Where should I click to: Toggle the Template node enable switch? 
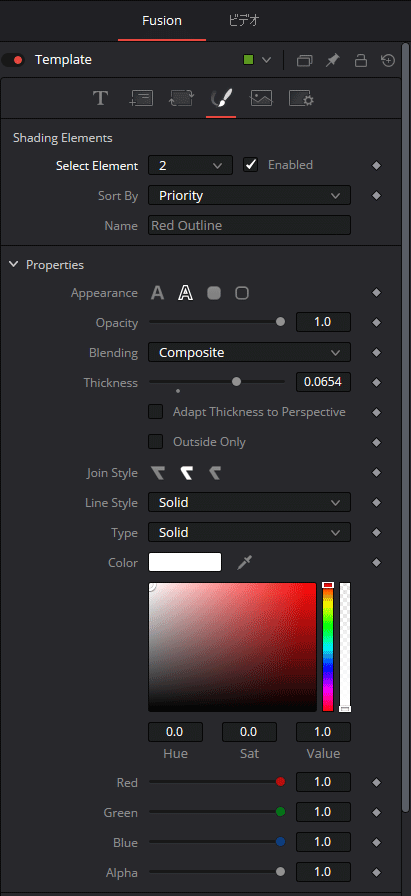(x=14, y=60)
